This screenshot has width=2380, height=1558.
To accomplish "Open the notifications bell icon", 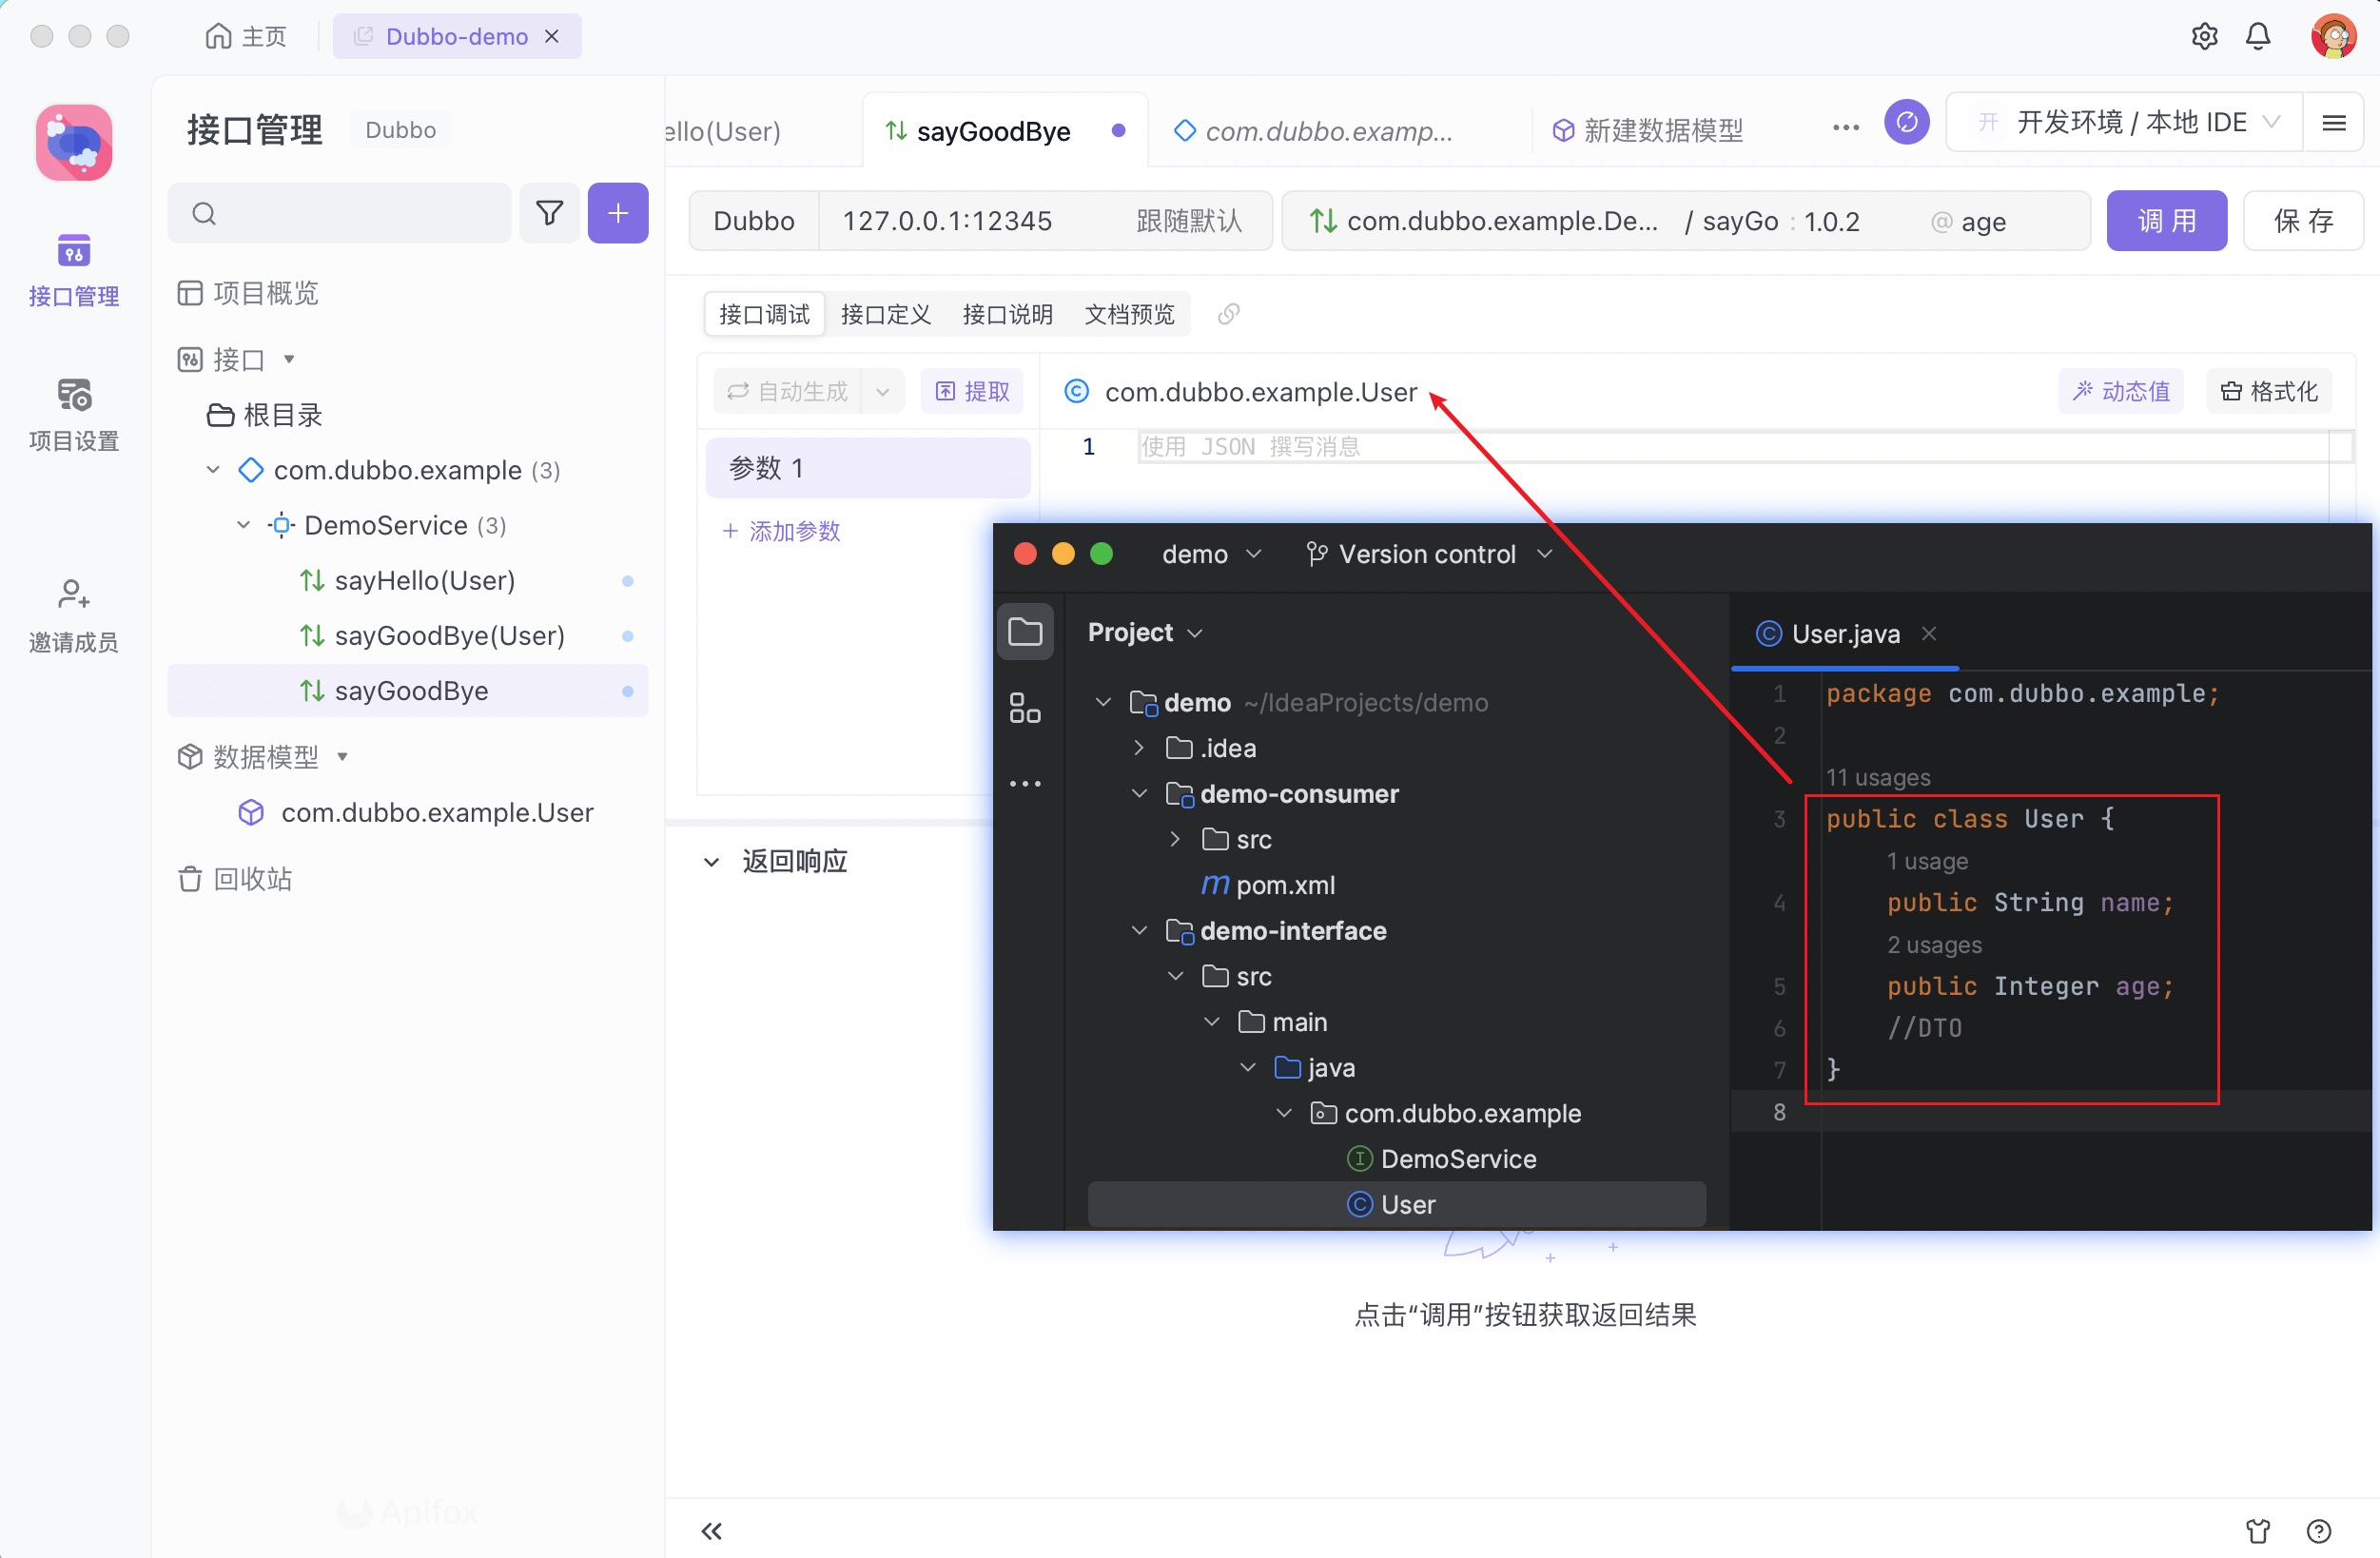I will click(2258, 35).
